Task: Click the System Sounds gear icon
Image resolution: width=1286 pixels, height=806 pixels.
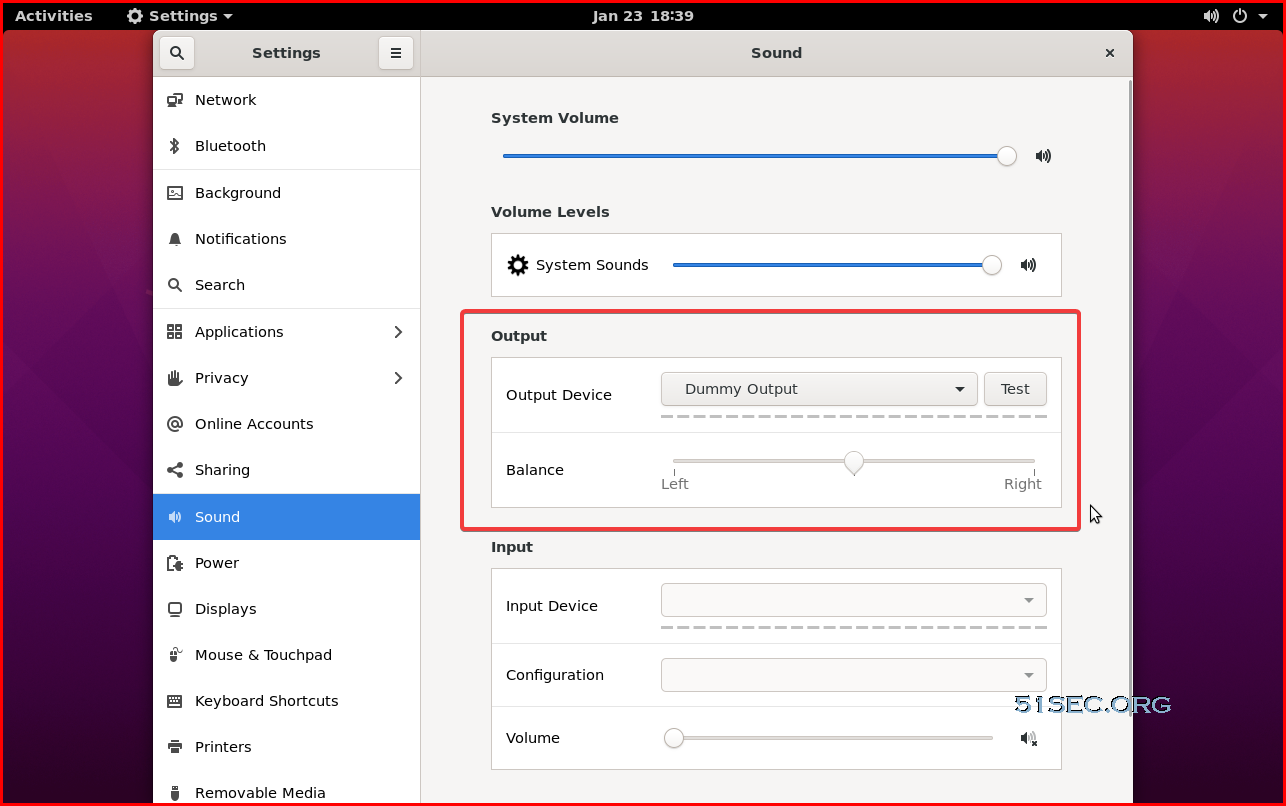Action: pyautogui.click(x=518, y=265)
